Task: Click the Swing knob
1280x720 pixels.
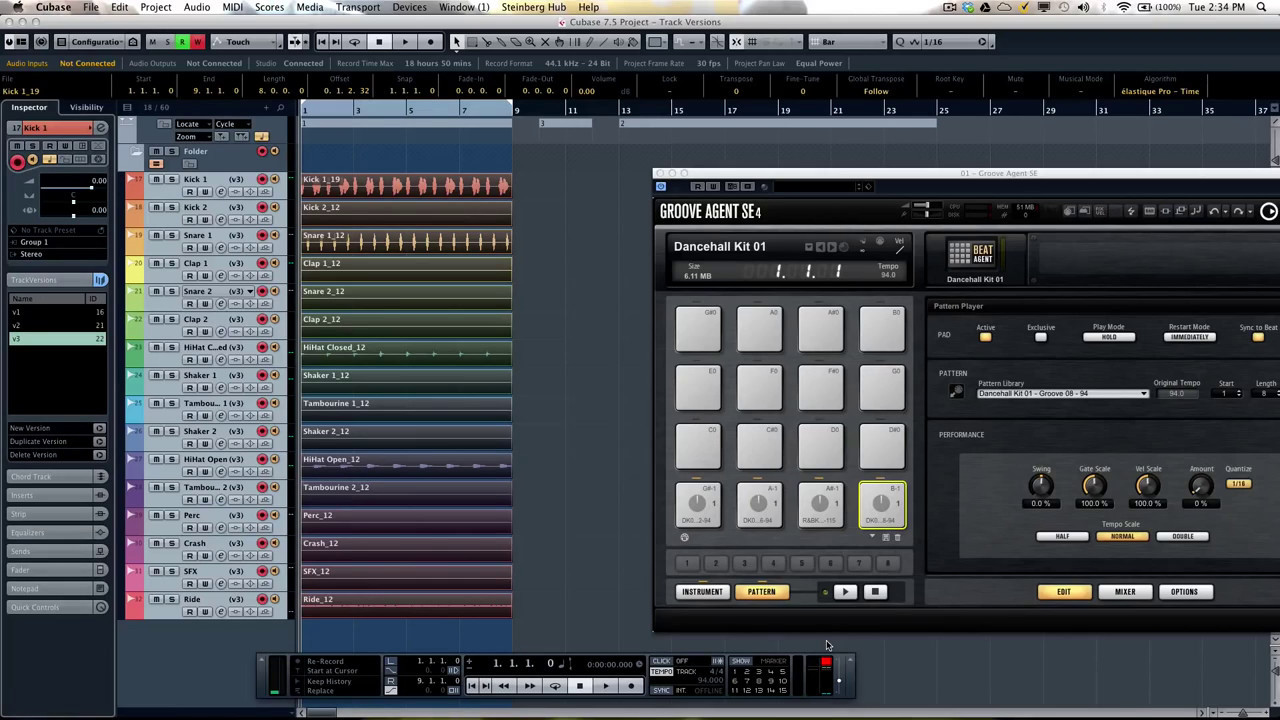Action: click(1040, 485)
